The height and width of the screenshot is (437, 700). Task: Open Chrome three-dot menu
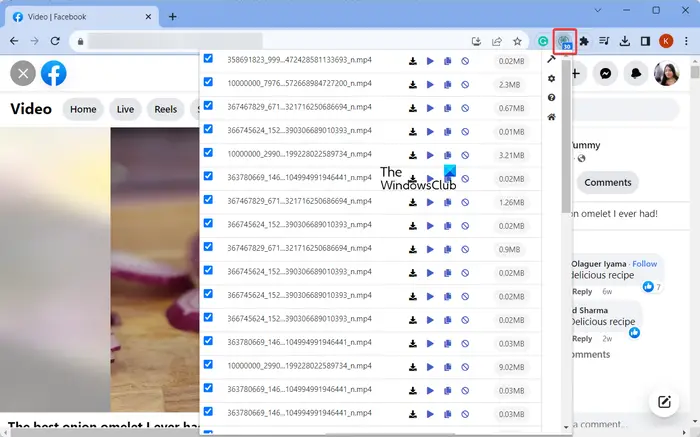(x=686, y=42)
